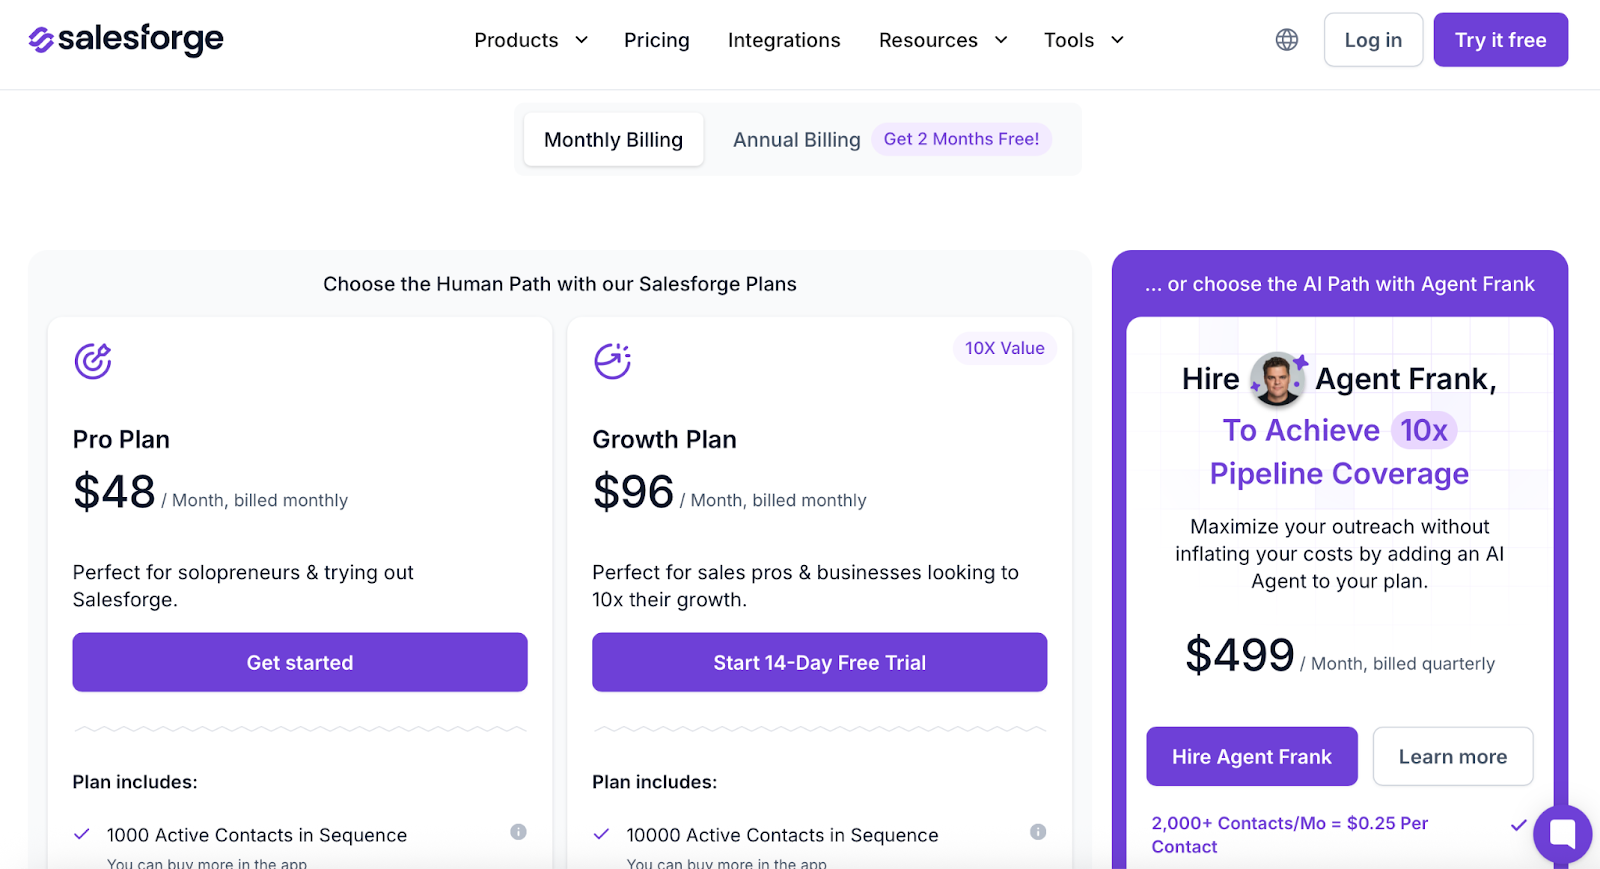This screenshot has height=869, width=1600.
Task: Switch to Monthly Billing
Action: pos(613,140)
